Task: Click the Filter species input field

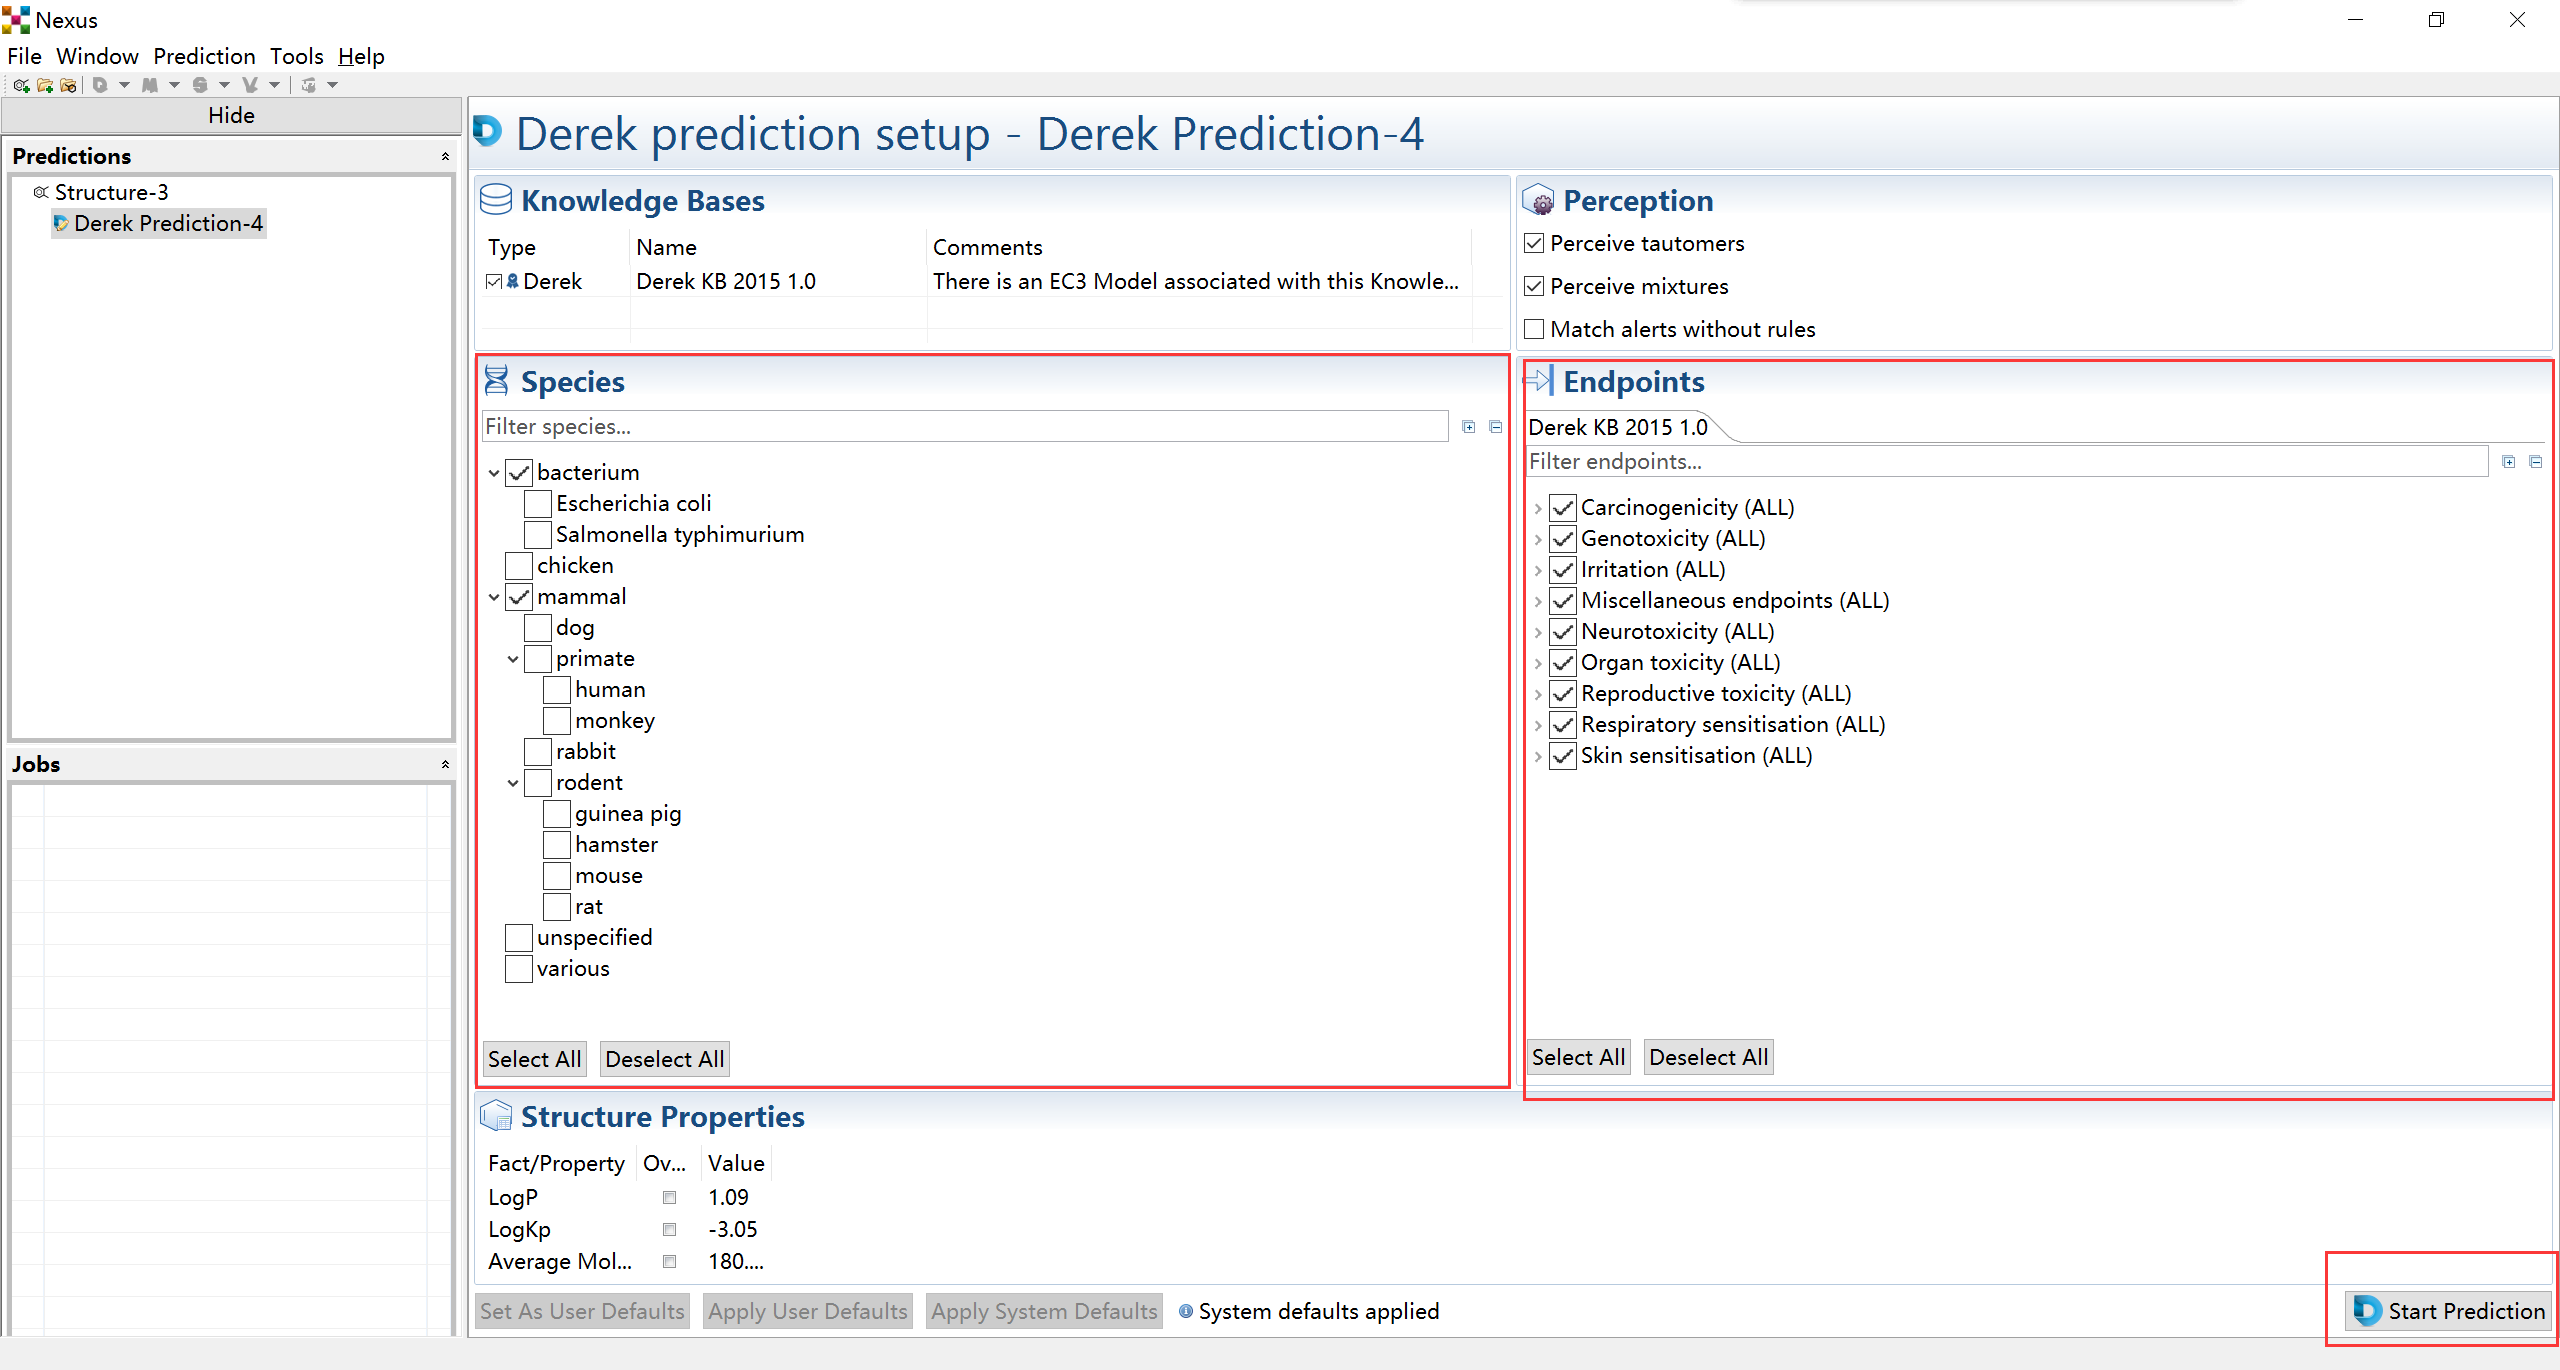Action: pos(965,426)
